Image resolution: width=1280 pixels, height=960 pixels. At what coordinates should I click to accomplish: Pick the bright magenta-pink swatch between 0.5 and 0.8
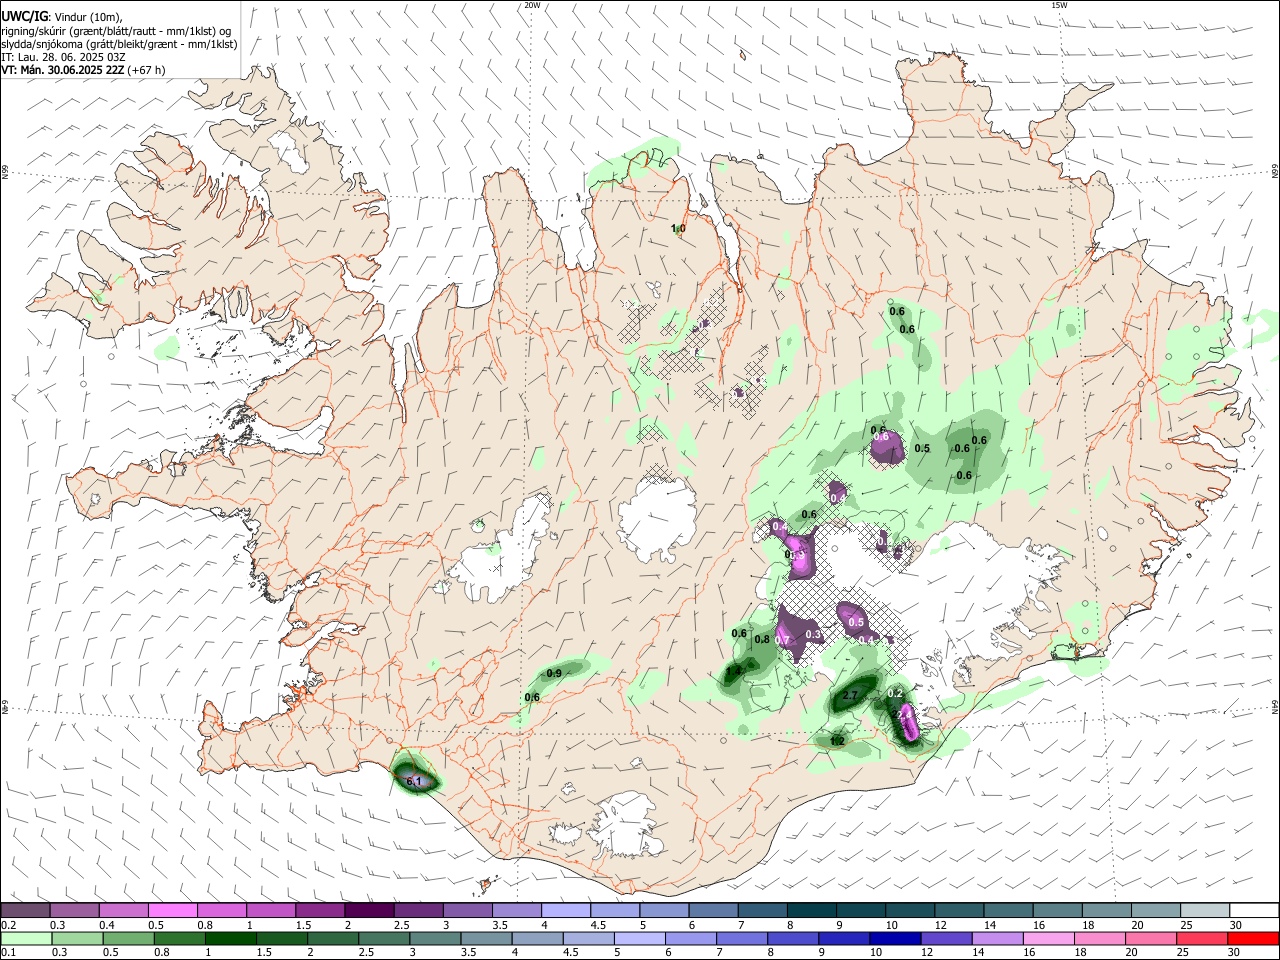tap(172, 910)
